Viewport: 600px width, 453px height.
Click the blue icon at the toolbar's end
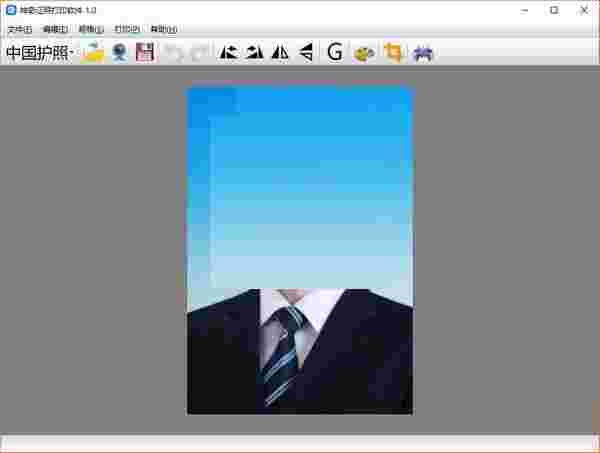coord(423,53)
